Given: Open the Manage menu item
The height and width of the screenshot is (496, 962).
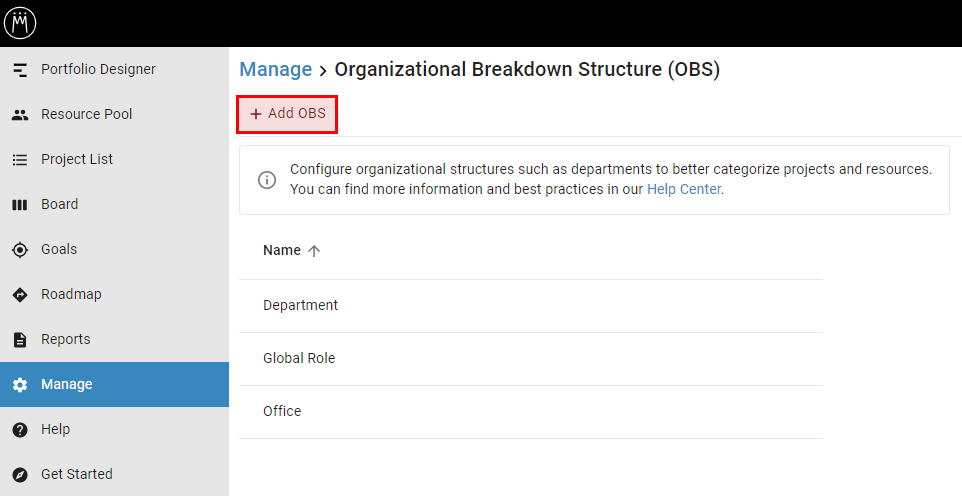Looking at the screenshot, I should pos(66,384).
